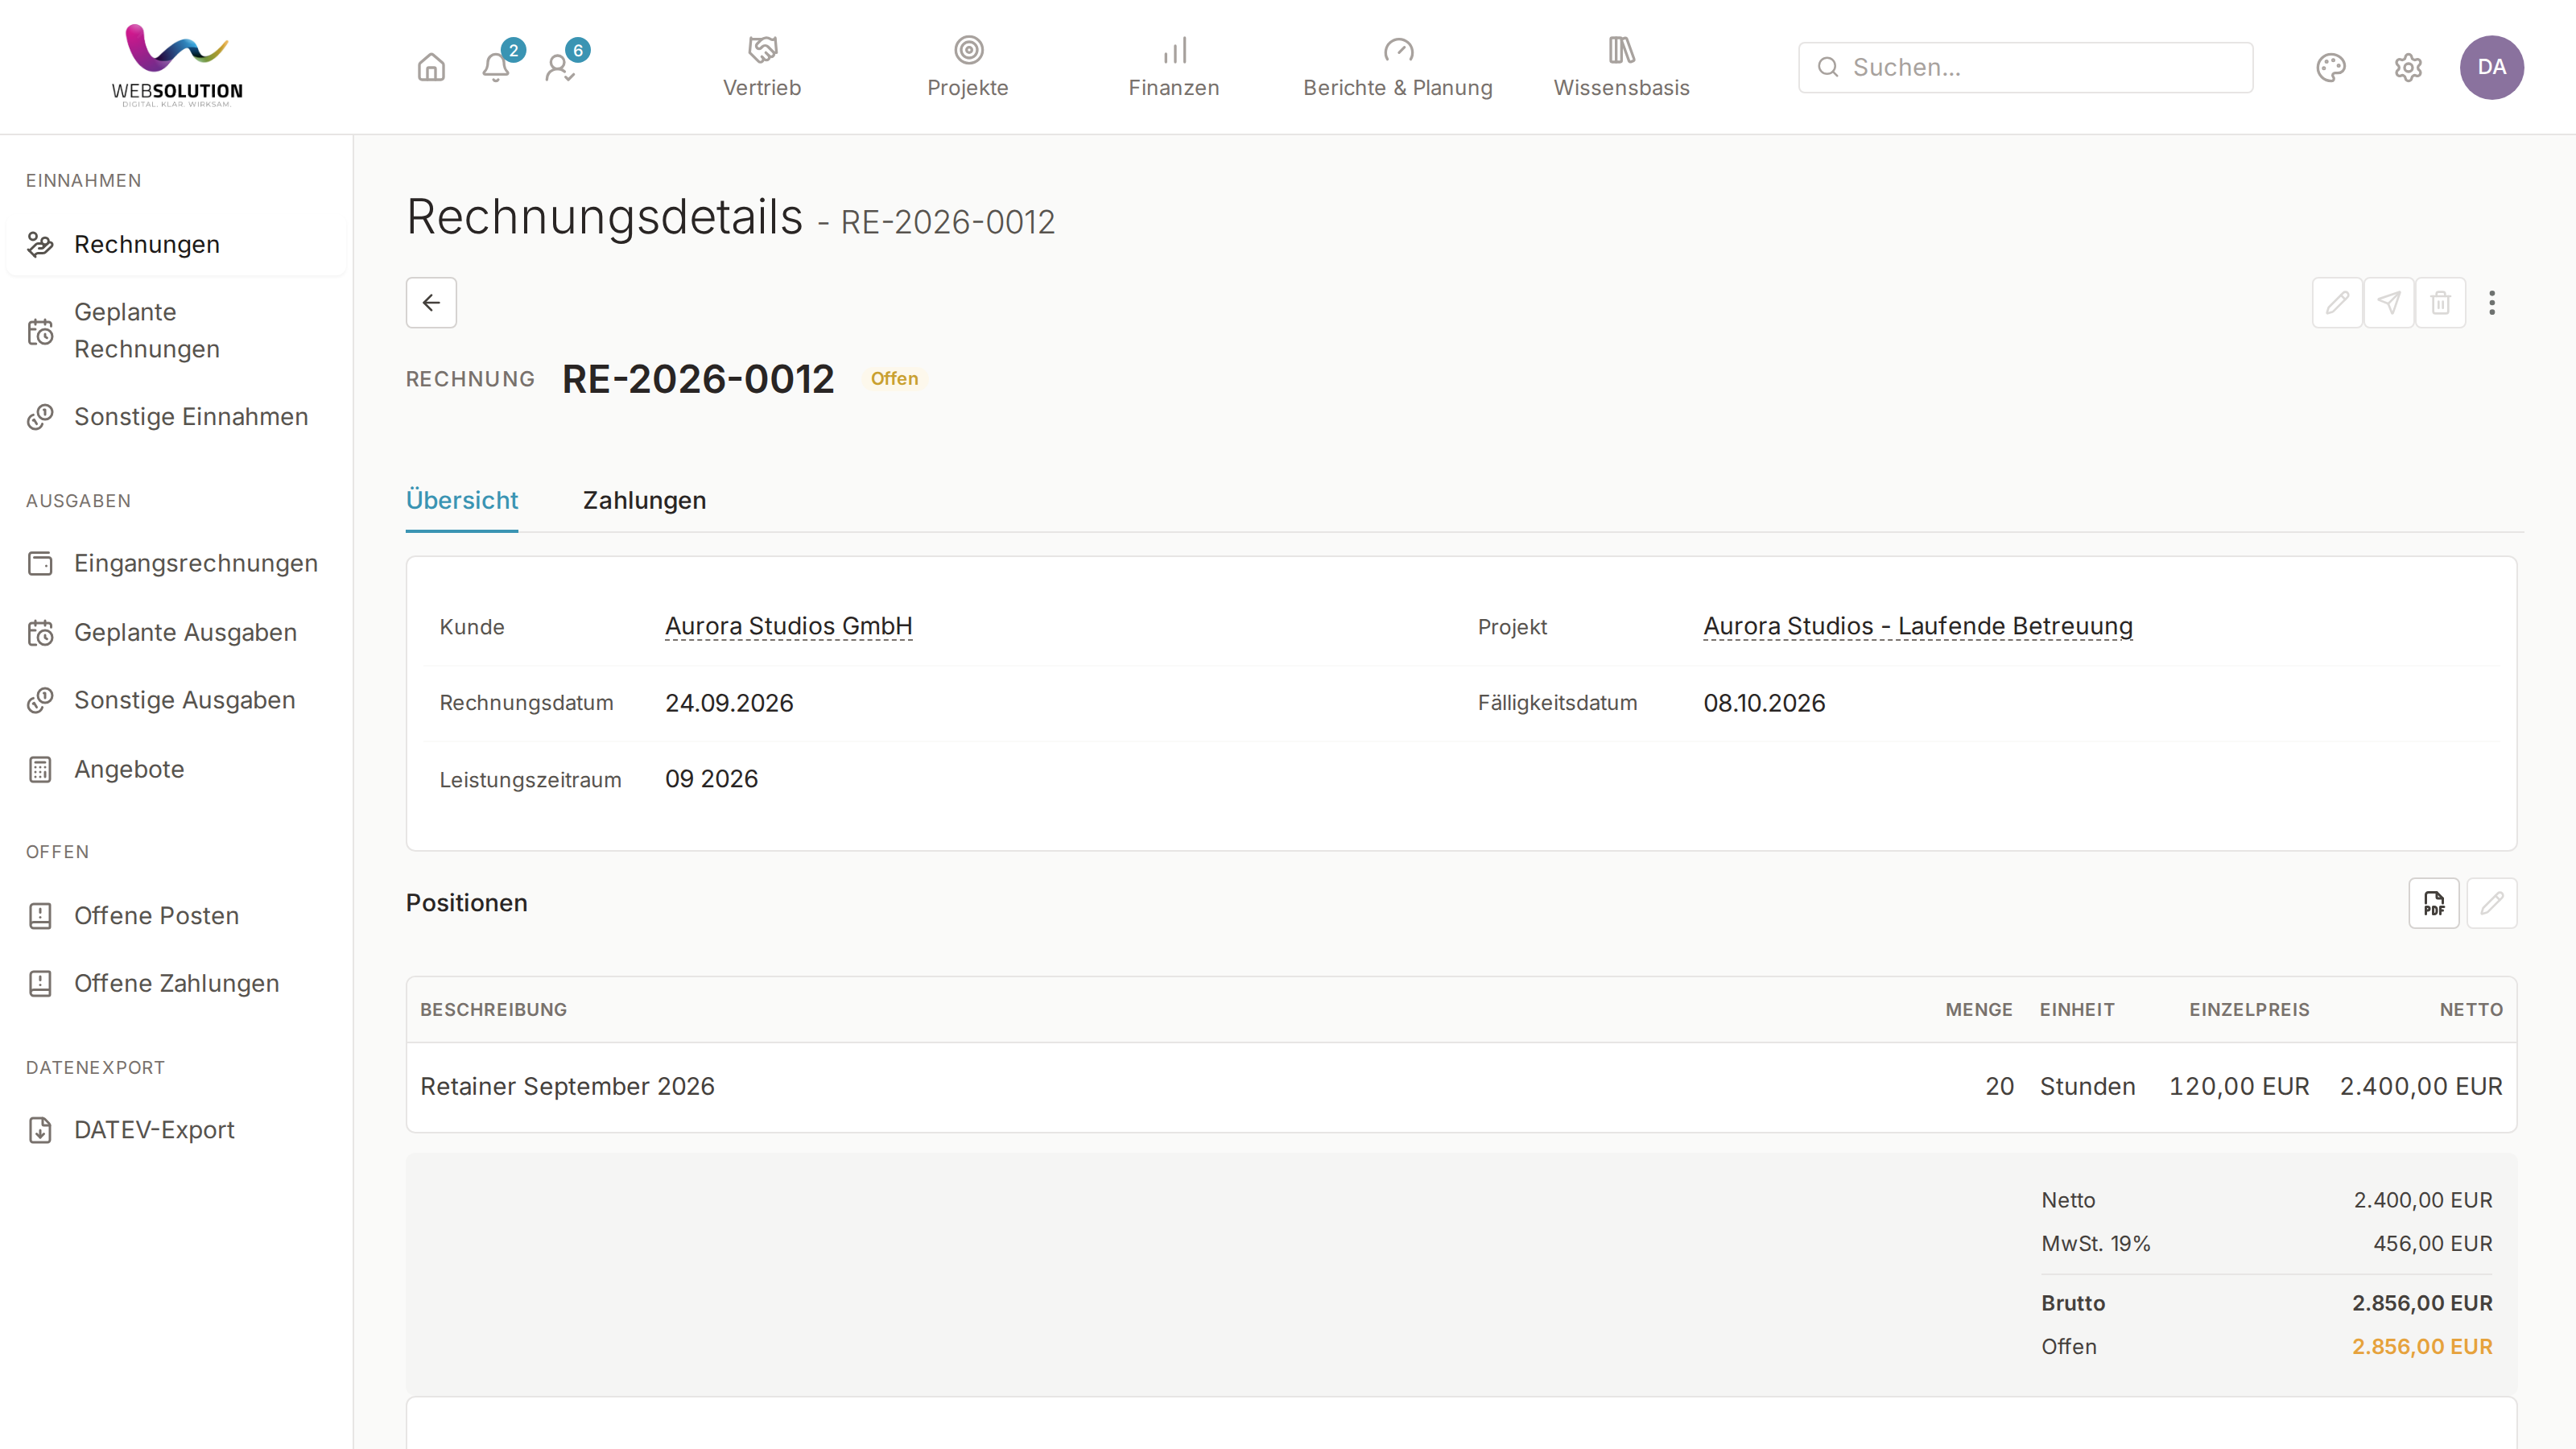Viewport: 2576px width, 1449px height.
Task: Open settings gear icon
Action: pyautogui.click(x=2408, y=67)
